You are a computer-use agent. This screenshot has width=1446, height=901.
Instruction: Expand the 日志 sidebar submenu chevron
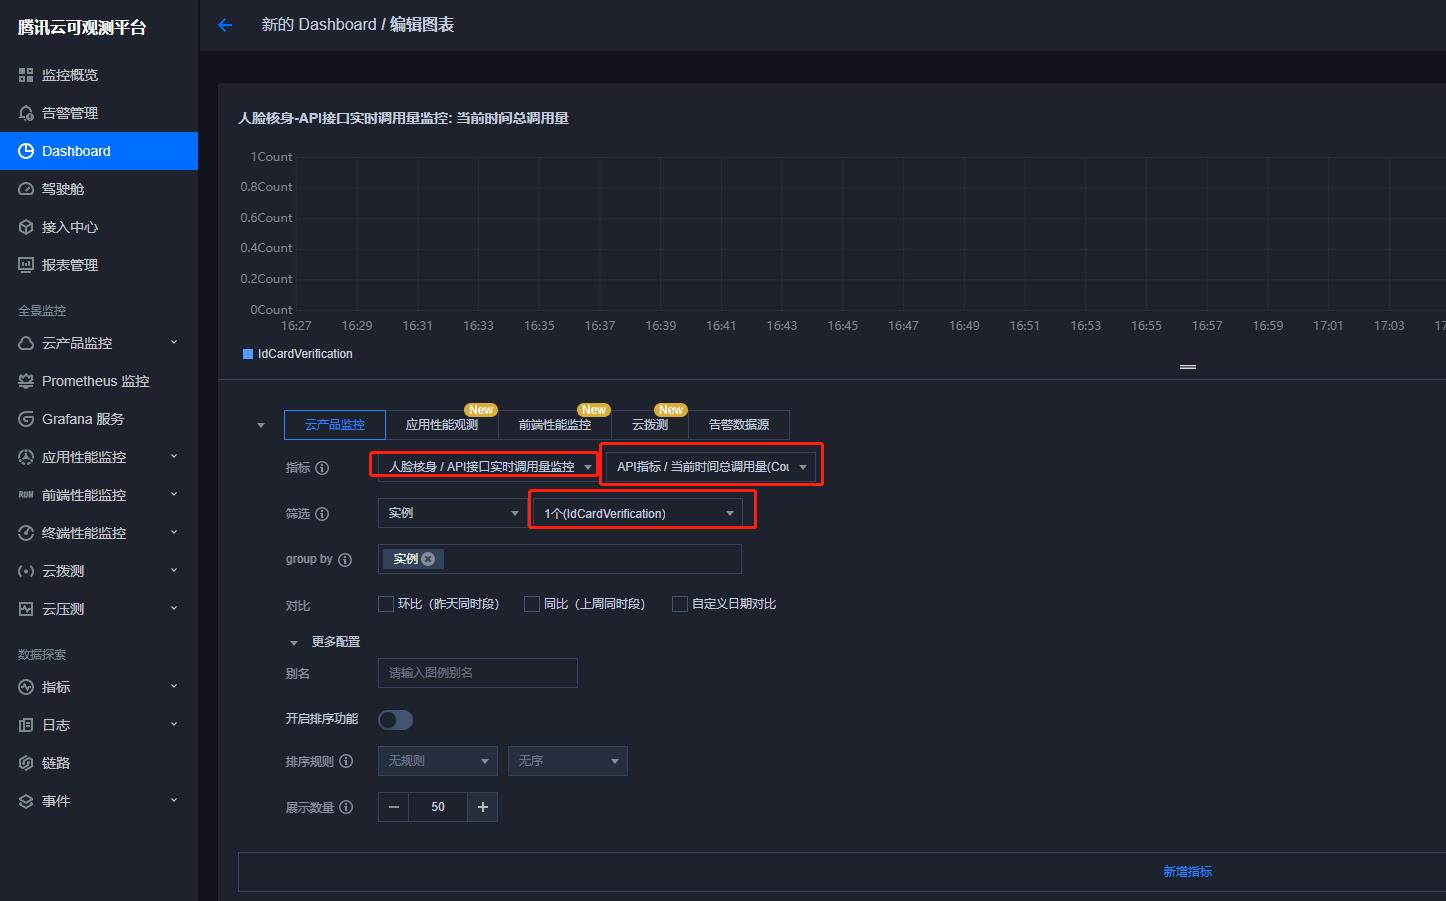pyautogui.click(x=174, y=724)
